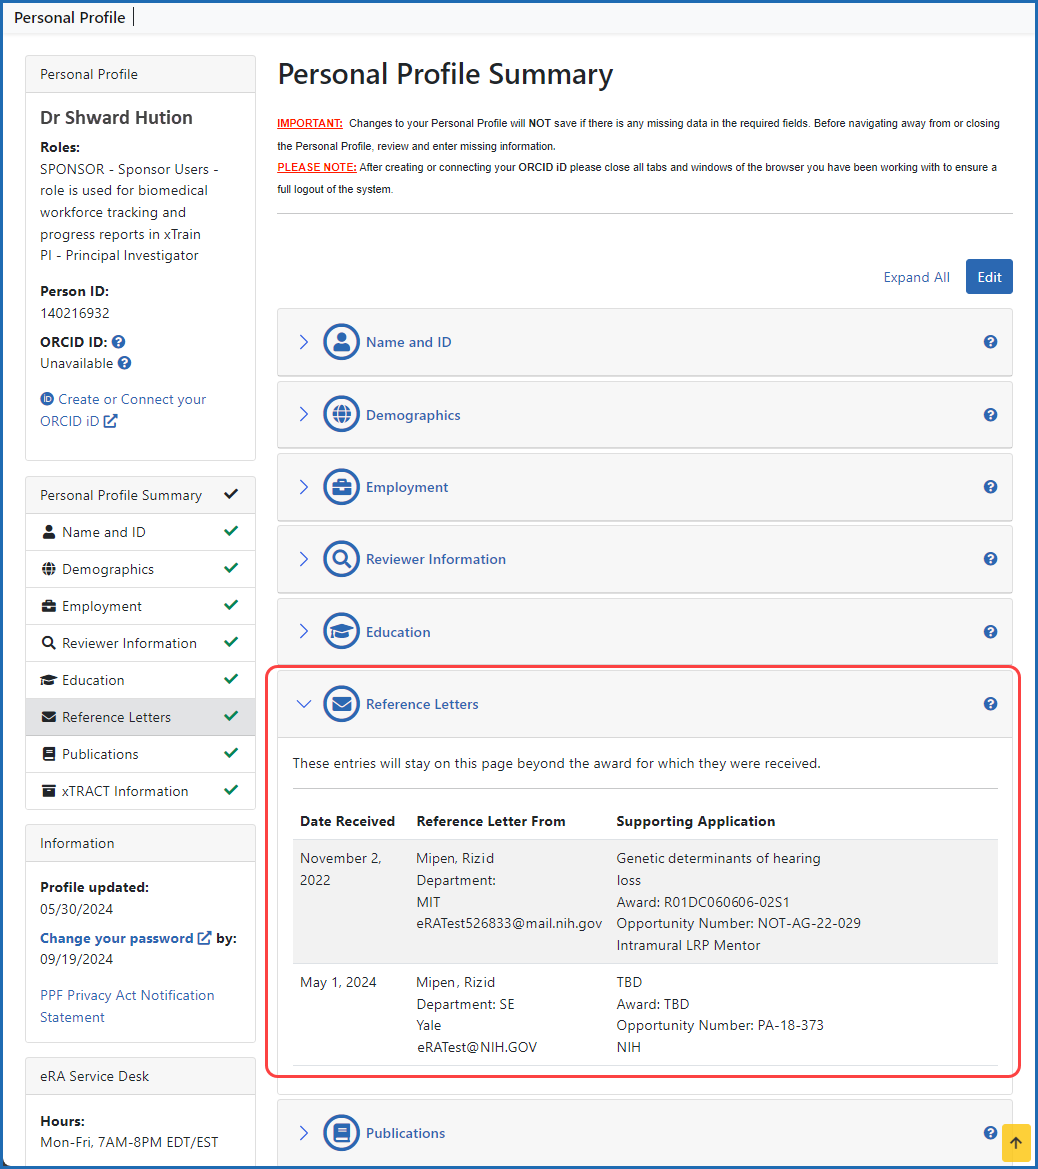Click the November 2, 2022 date cell
Image resolution: width=1038 pixels, height=1169 pixels.
[341, 869]
